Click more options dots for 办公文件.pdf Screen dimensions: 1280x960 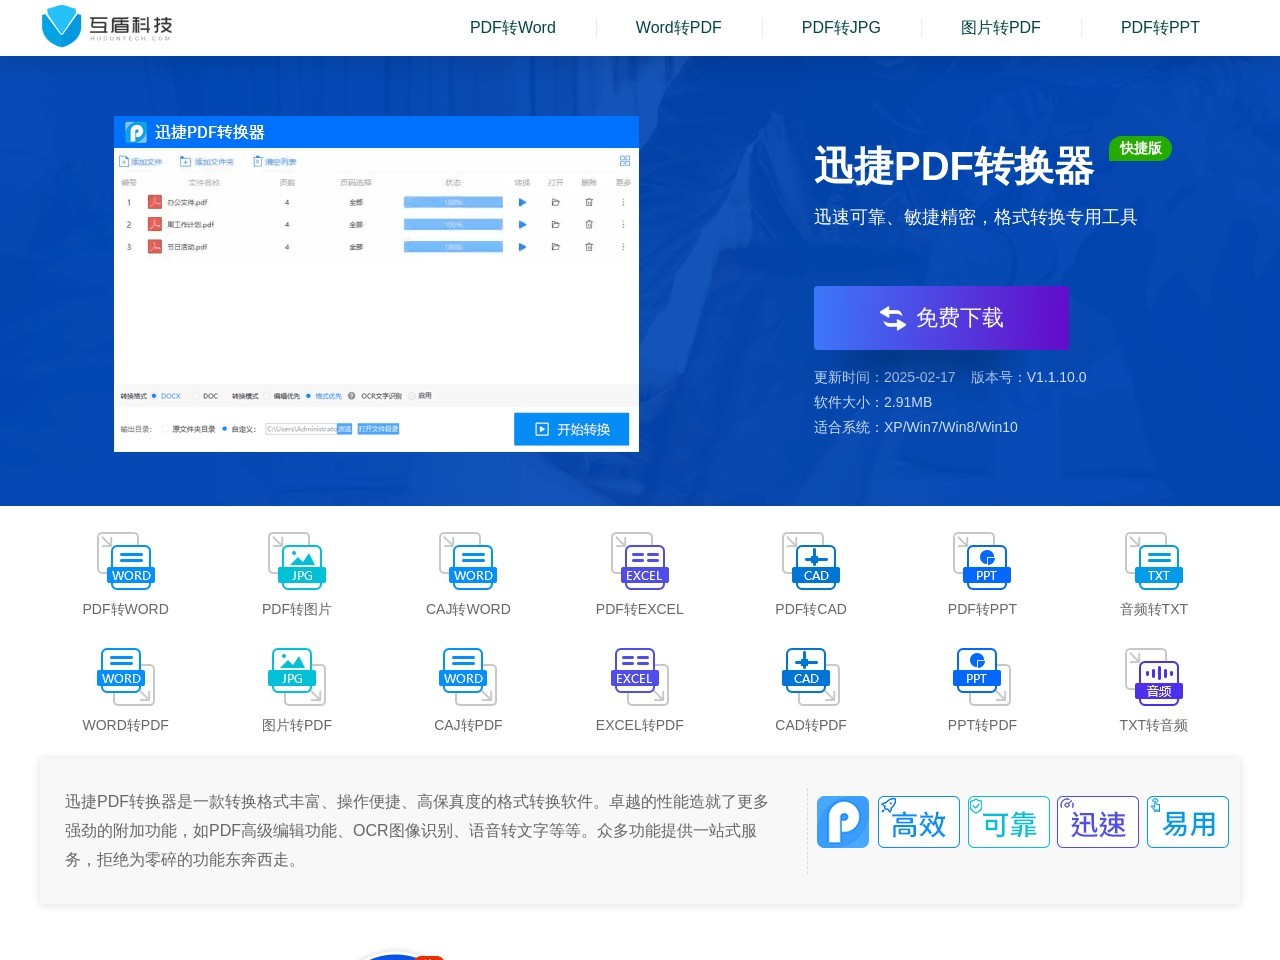tap(623, 202)
